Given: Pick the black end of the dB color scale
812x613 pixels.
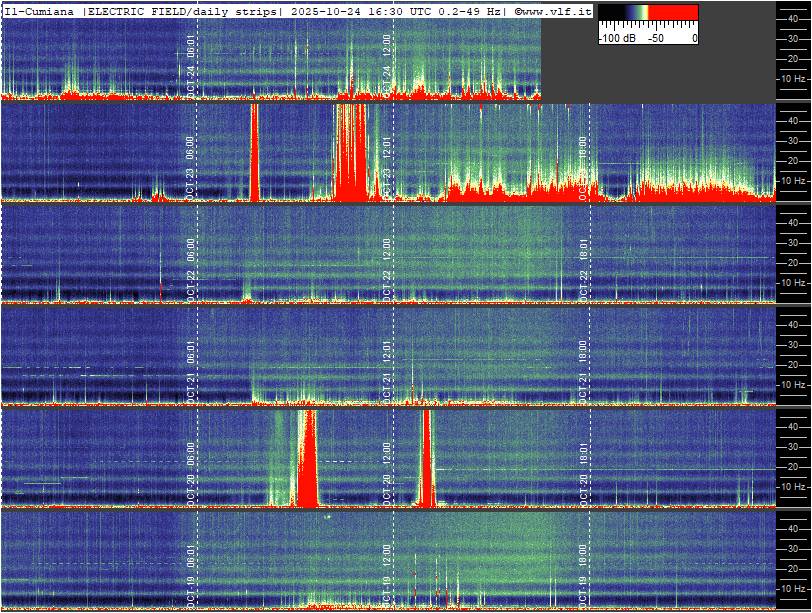Looking at the screenshot, I should click(606, 13).
